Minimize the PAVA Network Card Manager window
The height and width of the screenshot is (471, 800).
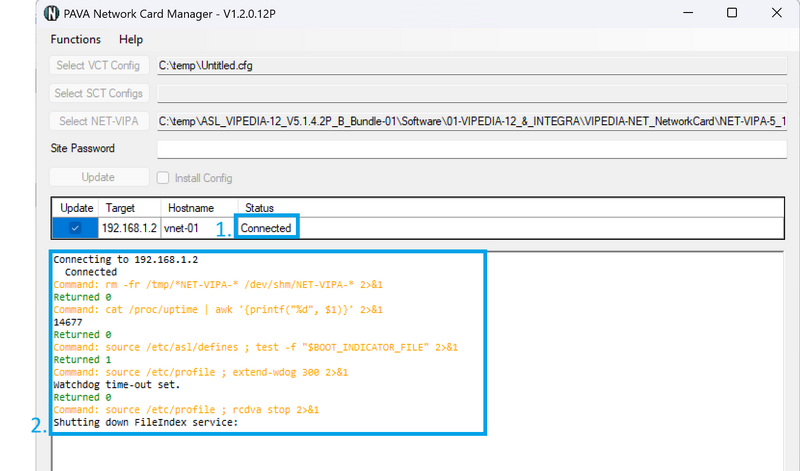[x=688, y=13]
